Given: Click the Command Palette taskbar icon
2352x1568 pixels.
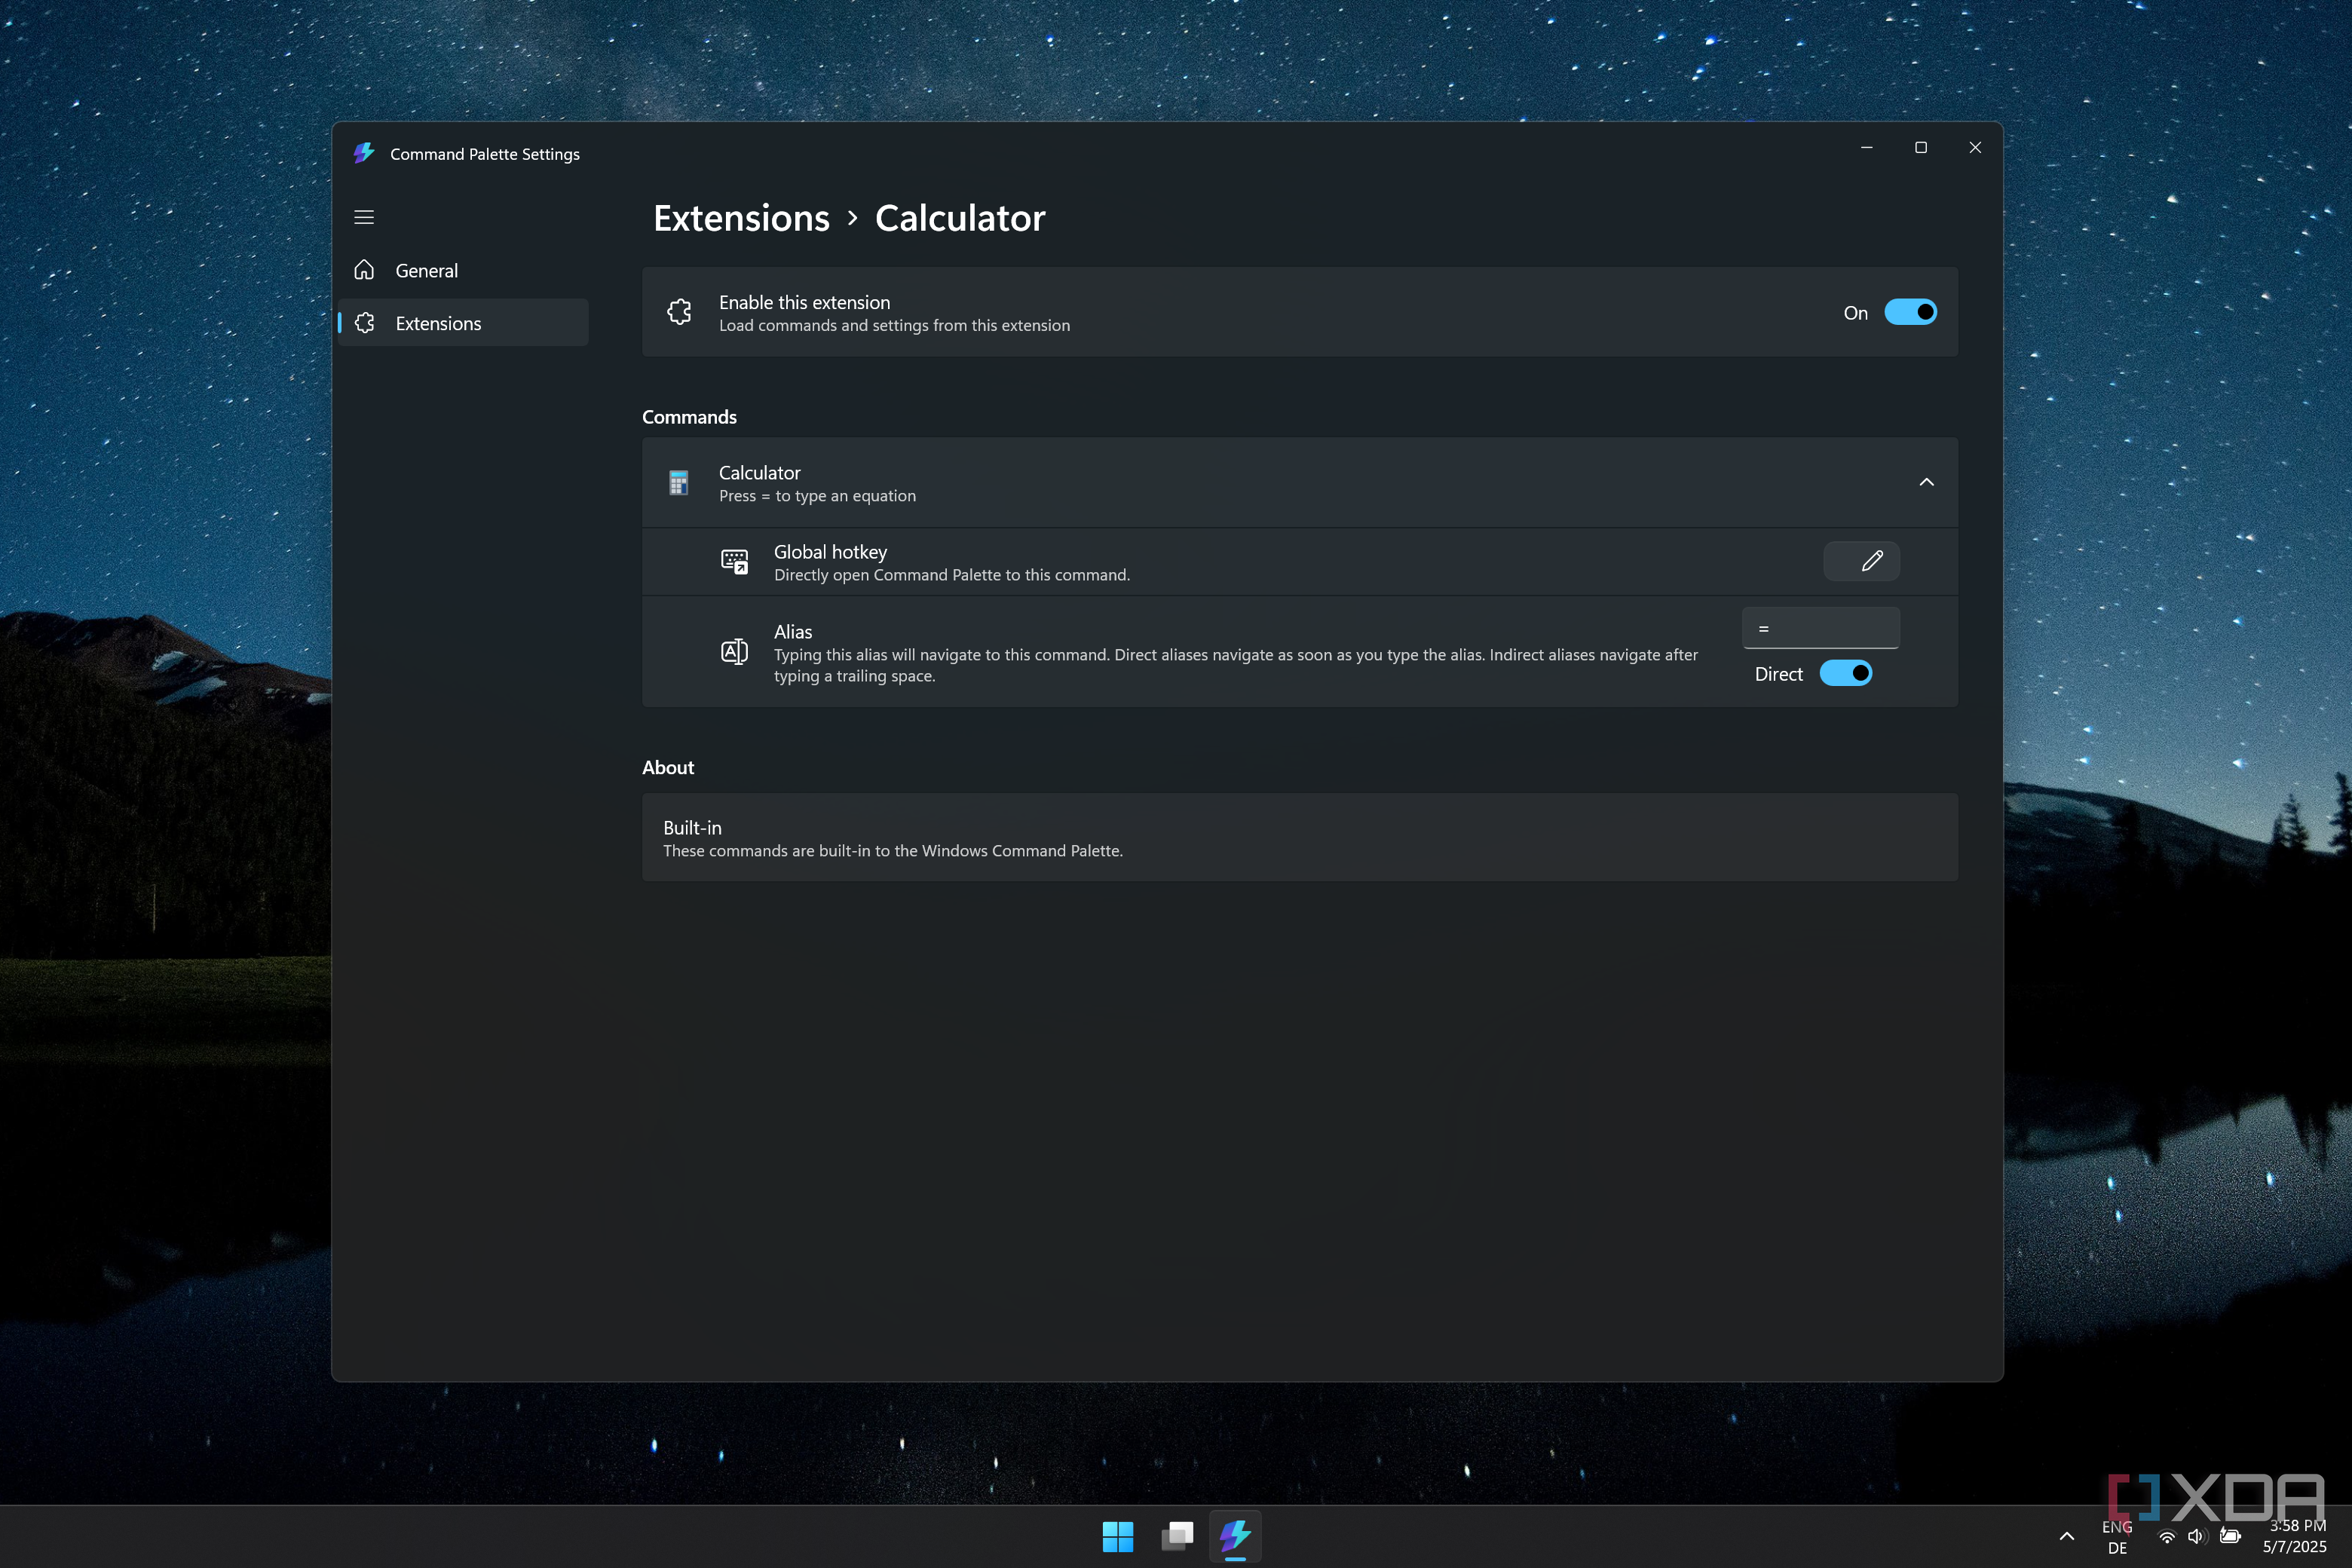Looking at the screenshot, I should 1235,1537.
